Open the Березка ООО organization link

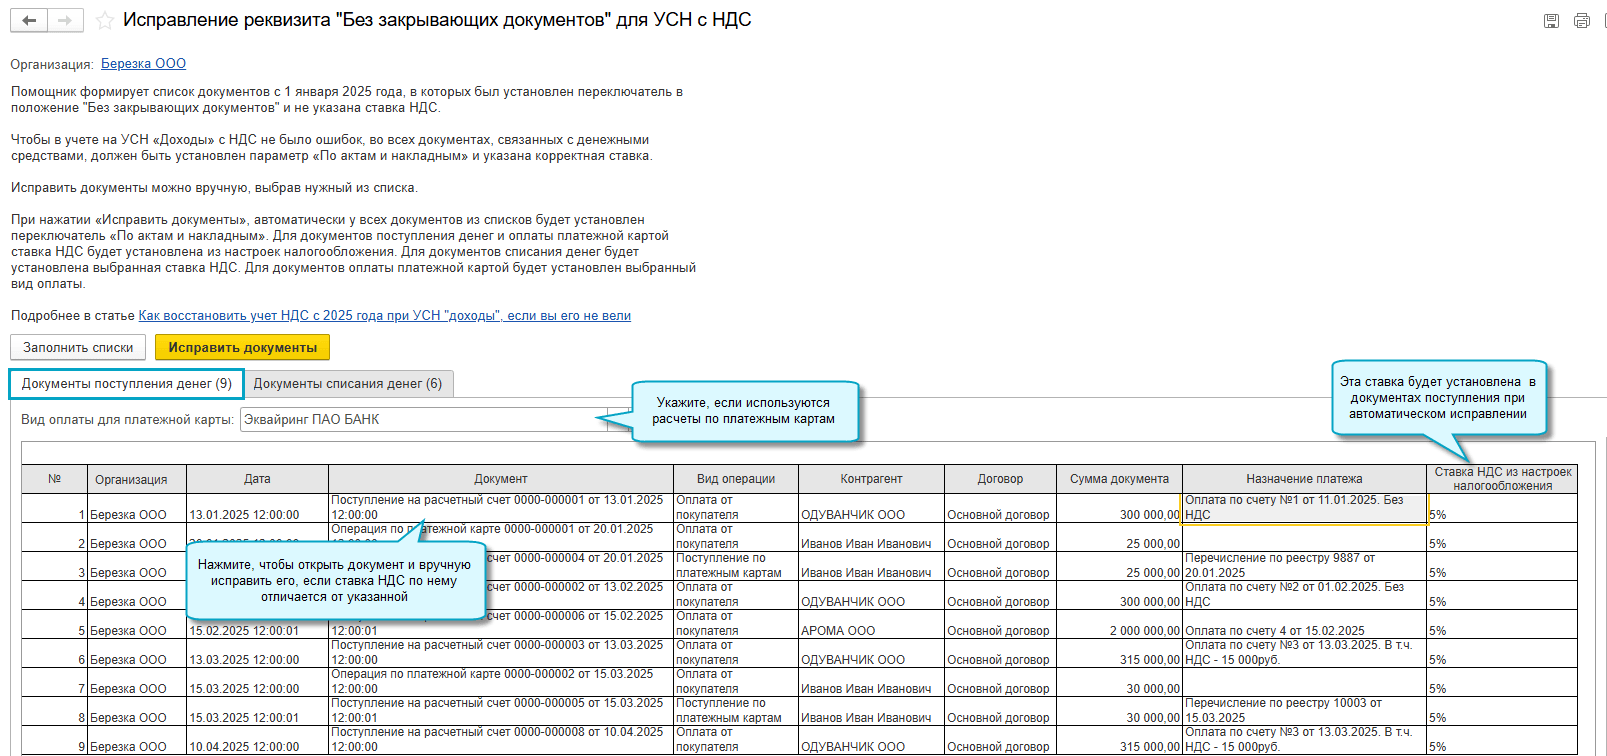(x=143, y=64)
